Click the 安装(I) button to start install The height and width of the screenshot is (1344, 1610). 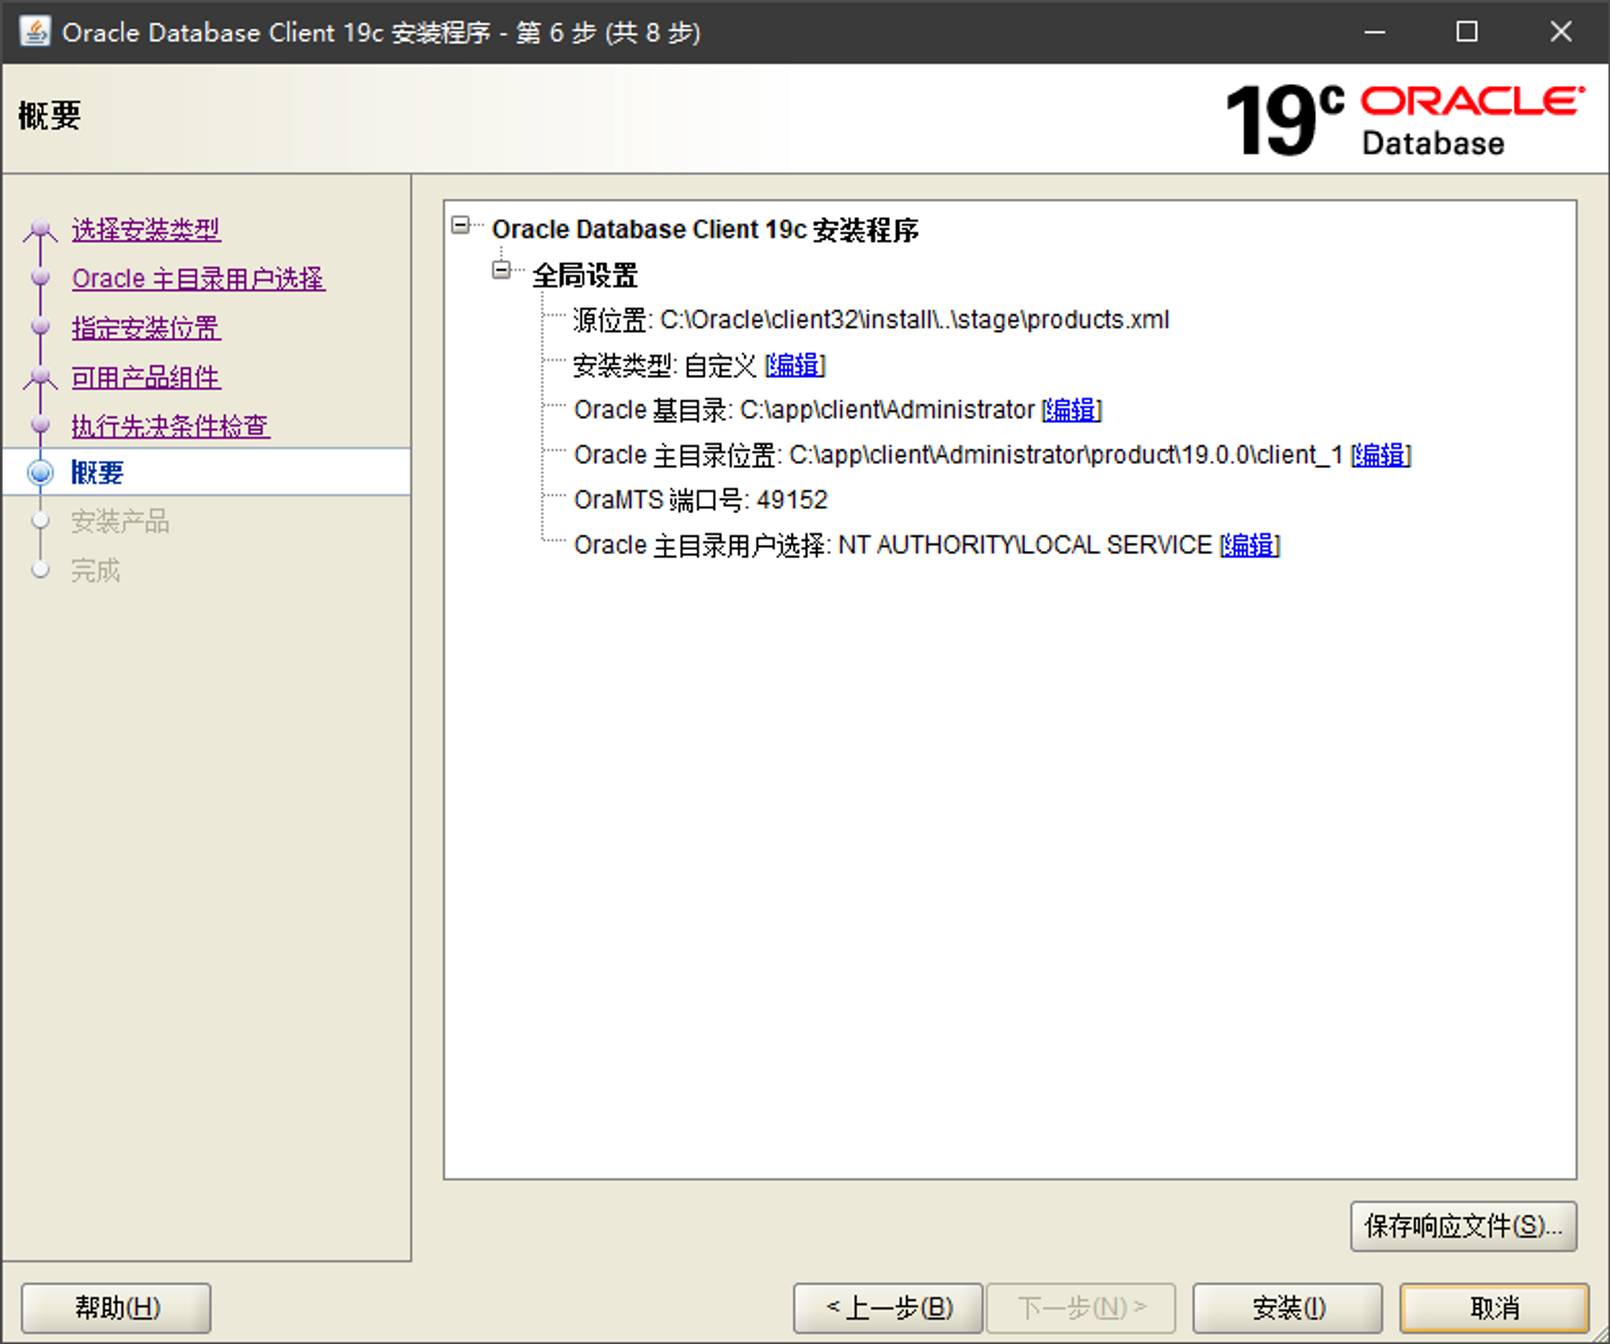(x=1287, y=1308)
